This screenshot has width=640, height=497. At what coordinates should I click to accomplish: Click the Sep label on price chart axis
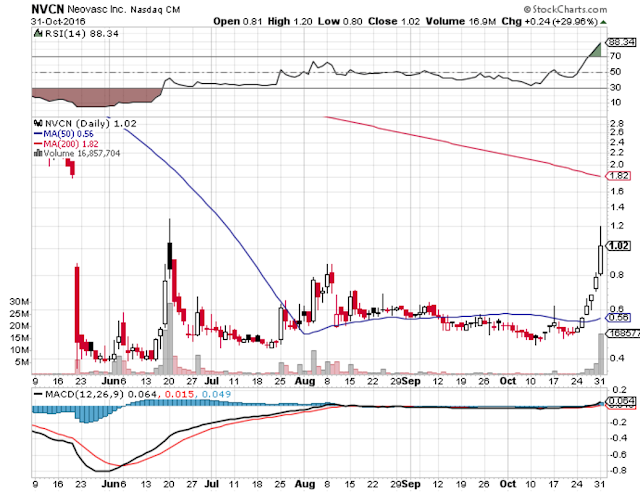[x=411, y=381]
